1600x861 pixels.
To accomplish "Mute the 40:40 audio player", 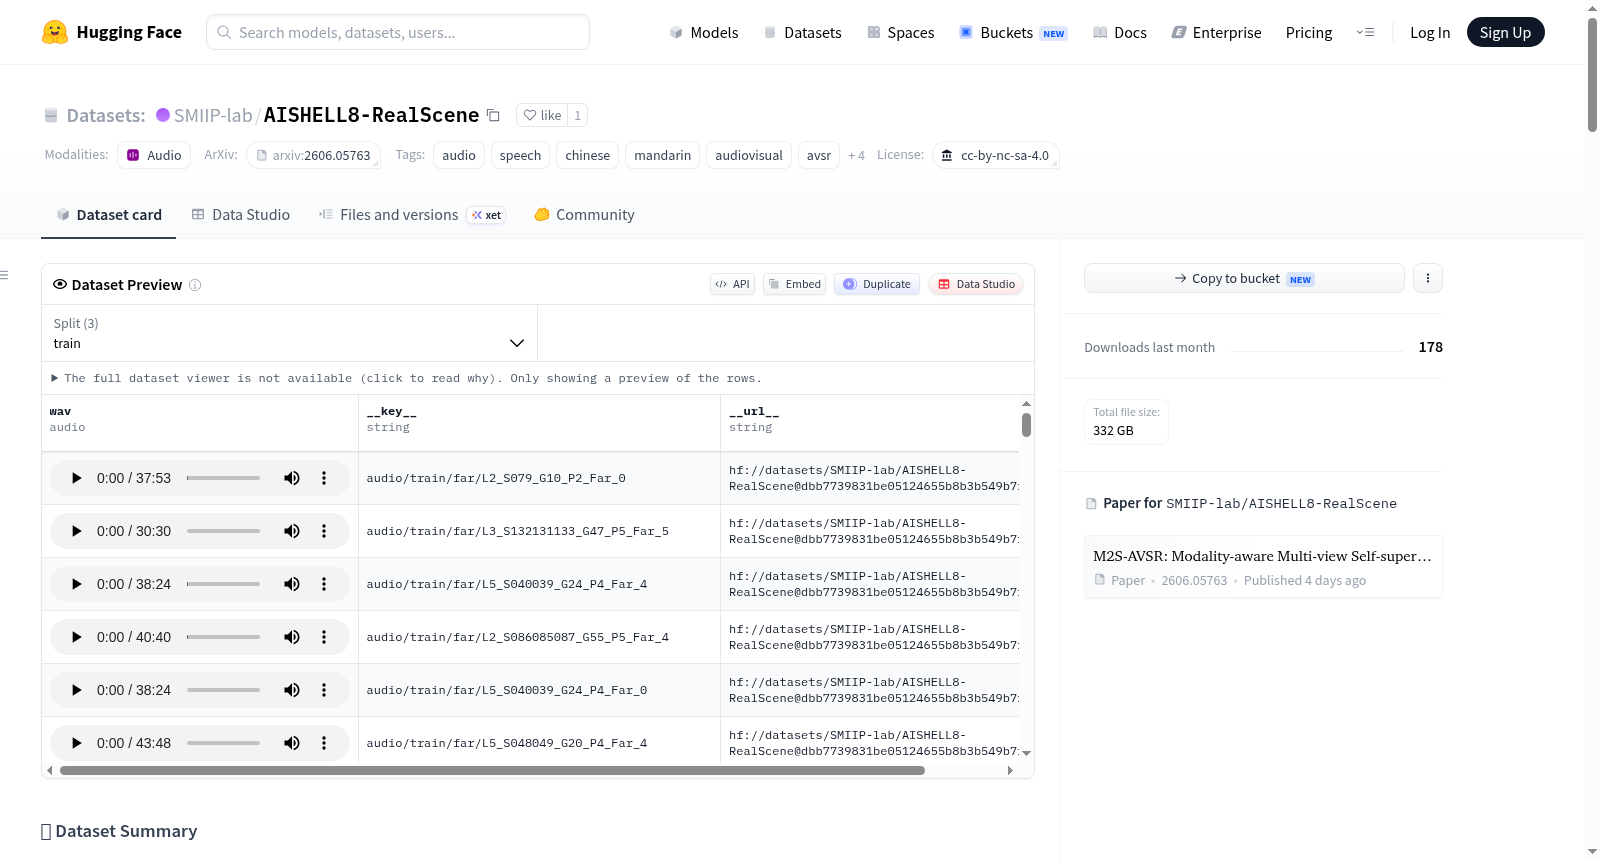I will pyautogui.click(x=292, y=637).
